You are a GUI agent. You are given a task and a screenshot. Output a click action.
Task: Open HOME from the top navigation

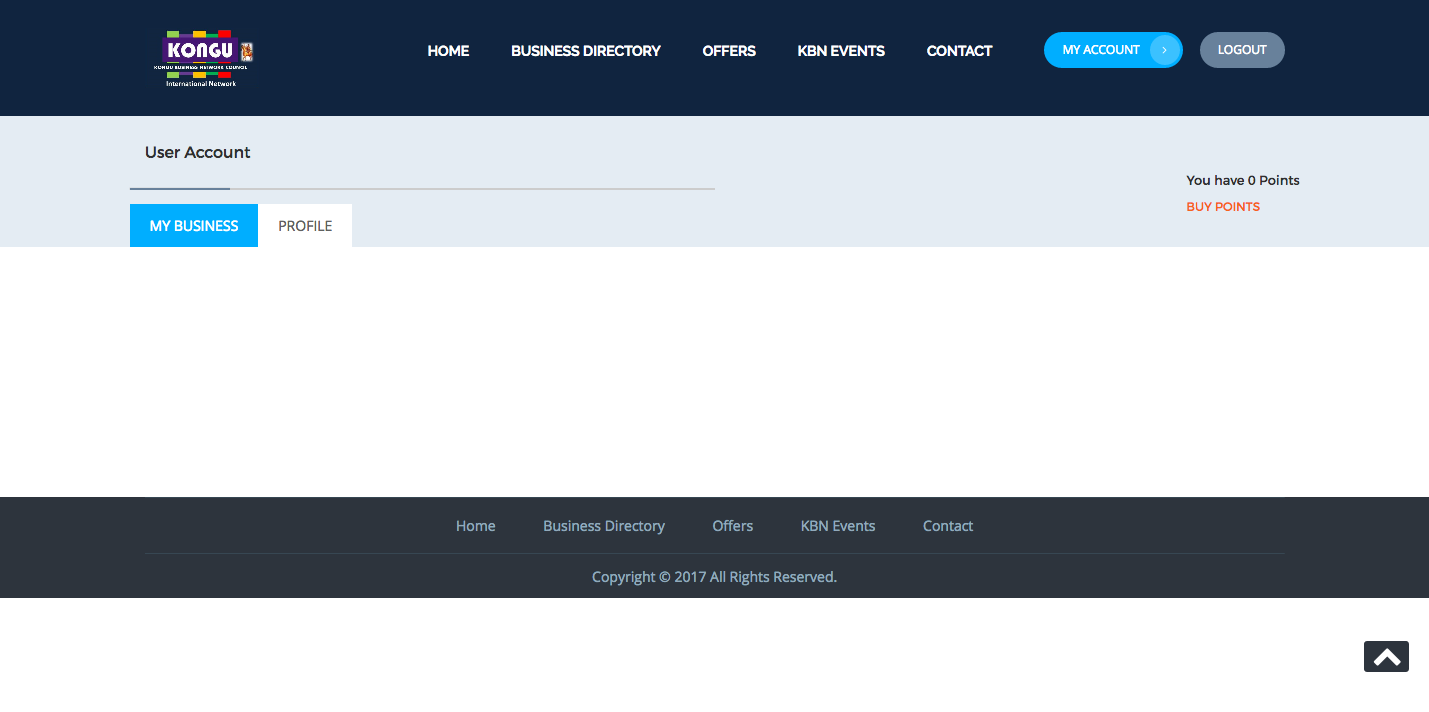(x=448, y=50)
